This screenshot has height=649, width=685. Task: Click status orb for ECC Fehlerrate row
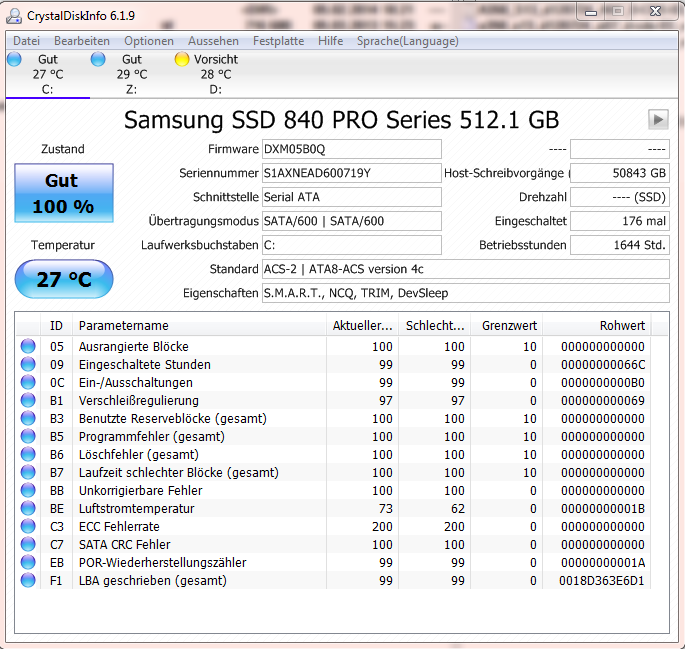(28, 526)
